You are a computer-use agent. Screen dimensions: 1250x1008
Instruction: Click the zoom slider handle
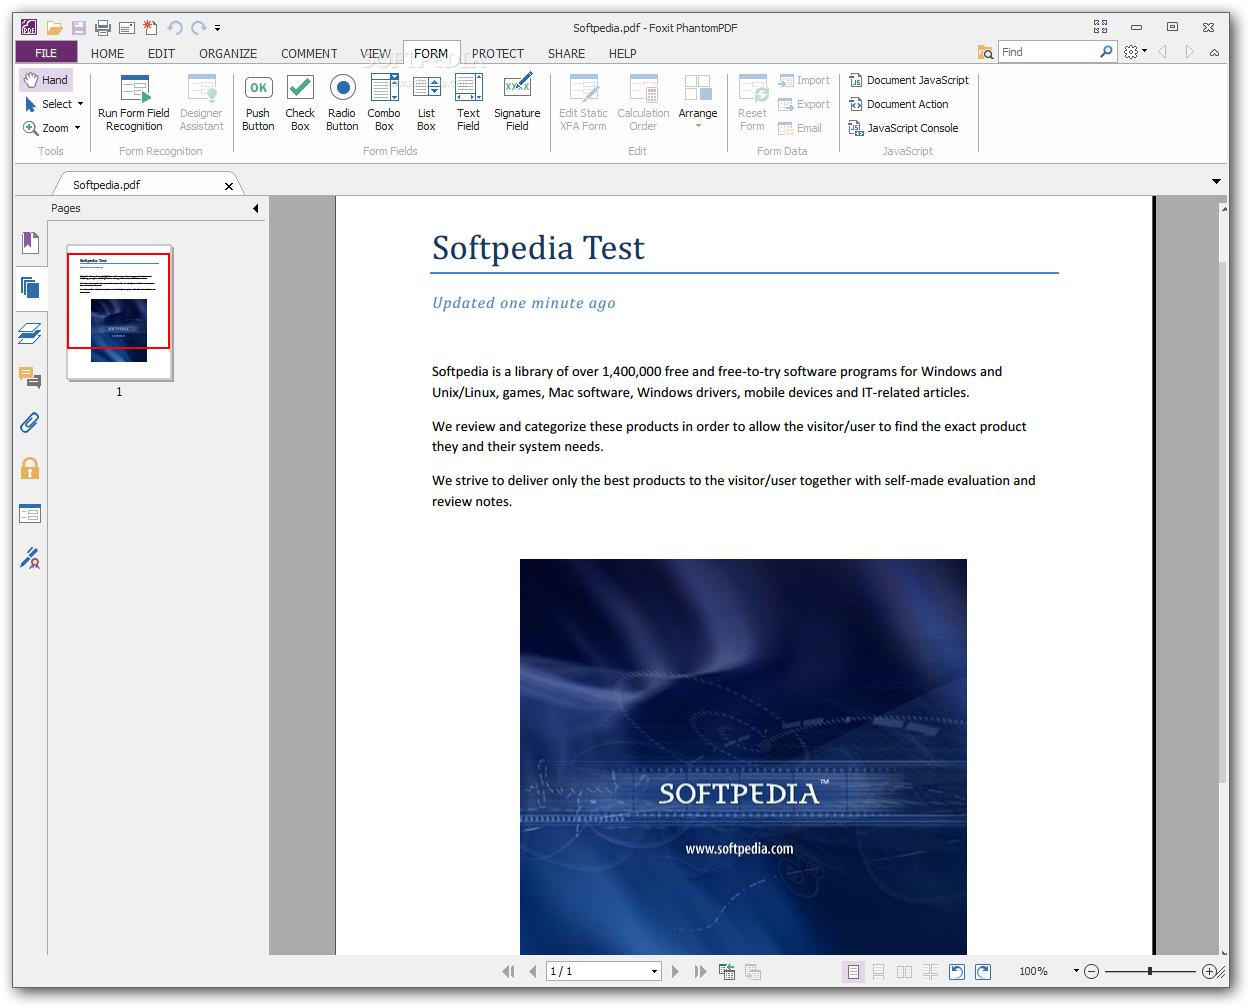pos(1150,971)
